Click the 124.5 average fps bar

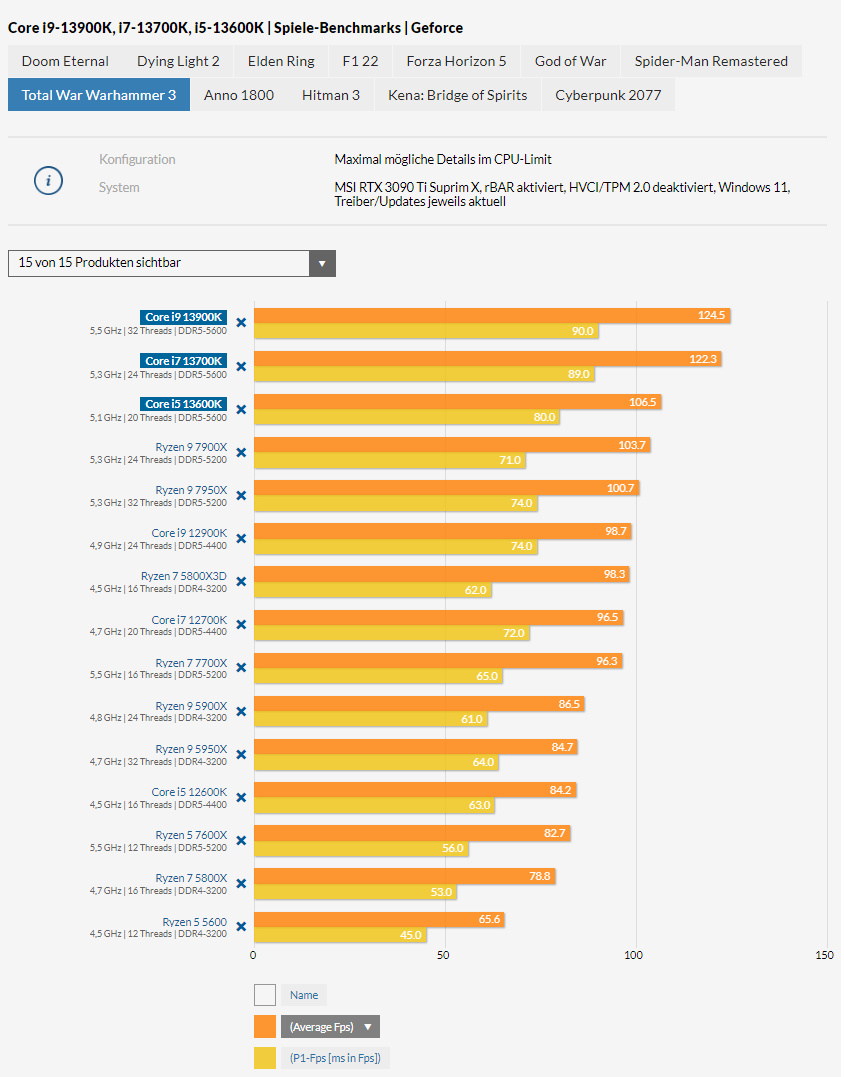(x=492, y=315)
